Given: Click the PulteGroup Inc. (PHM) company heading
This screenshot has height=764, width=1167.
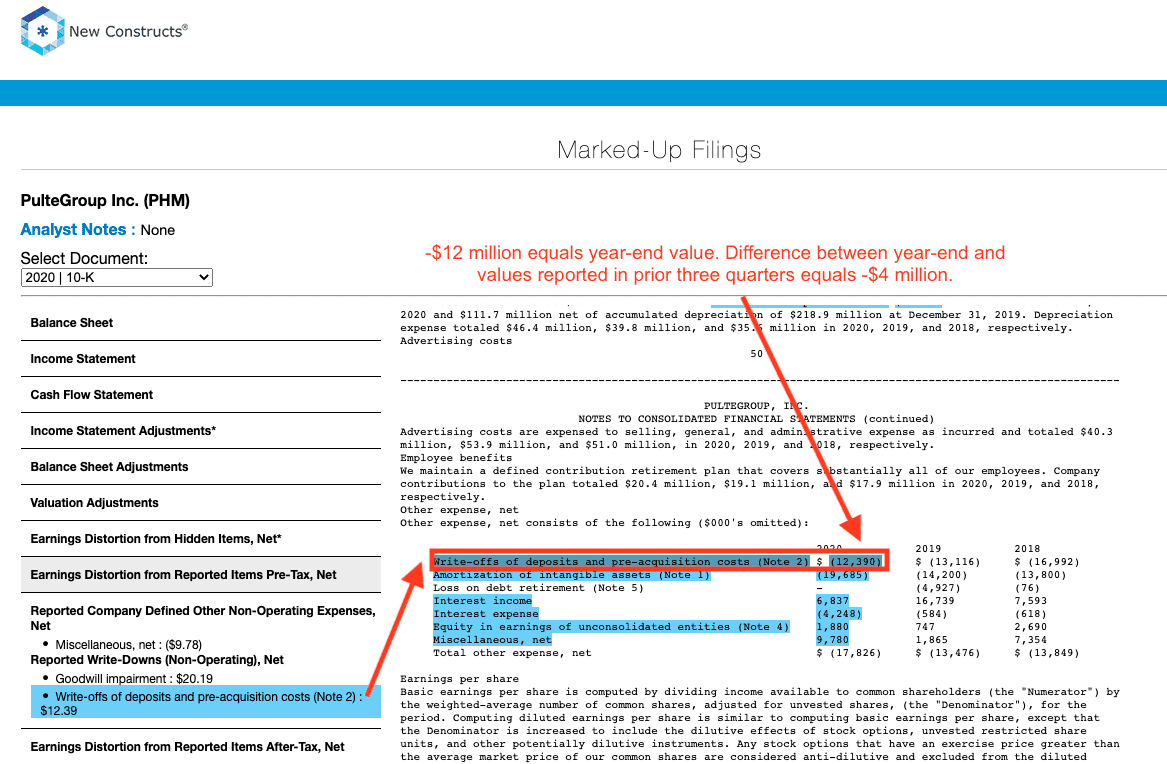Looking at the screenshot, I should click(105, 201).
